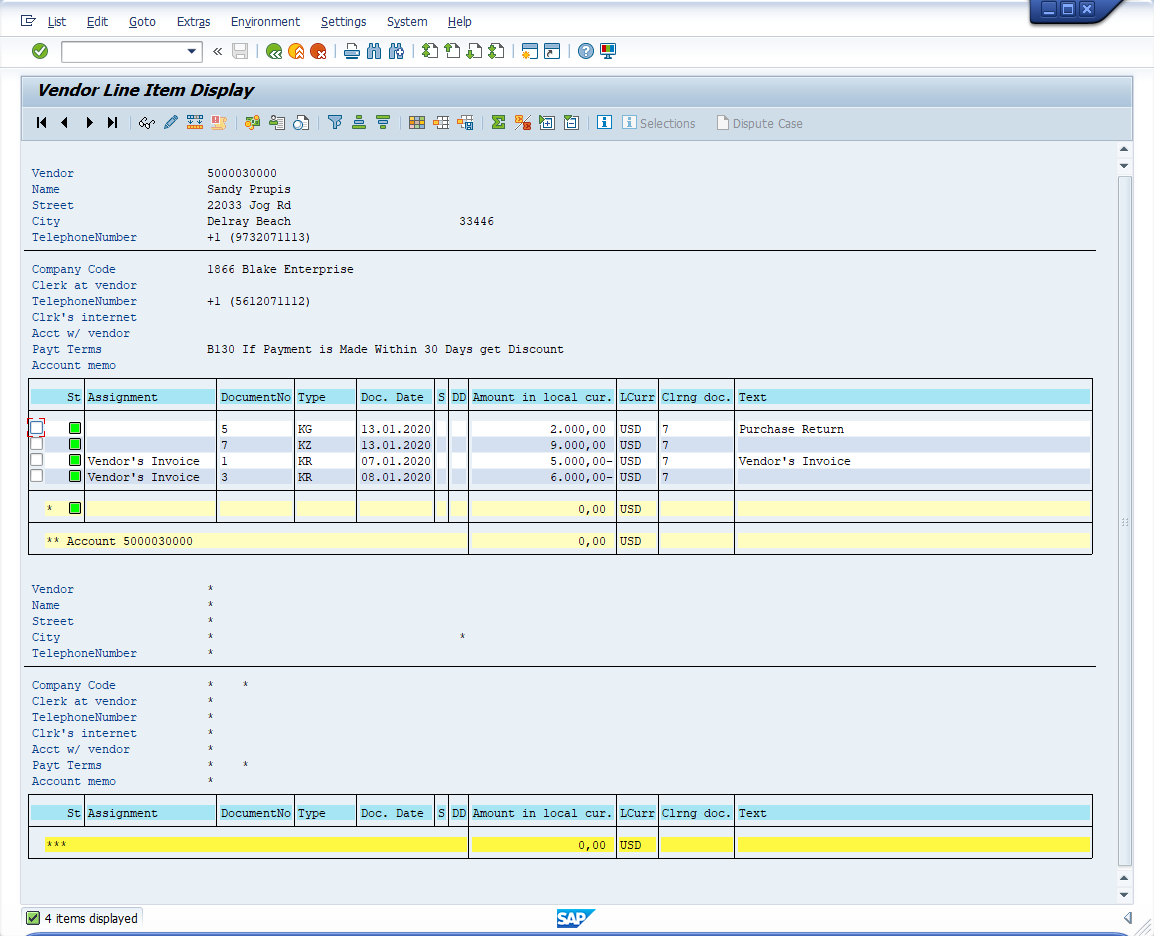Open the Goto menu
Screen dimensions: 1154x936
pyautogui.click(x=142, y=21)
